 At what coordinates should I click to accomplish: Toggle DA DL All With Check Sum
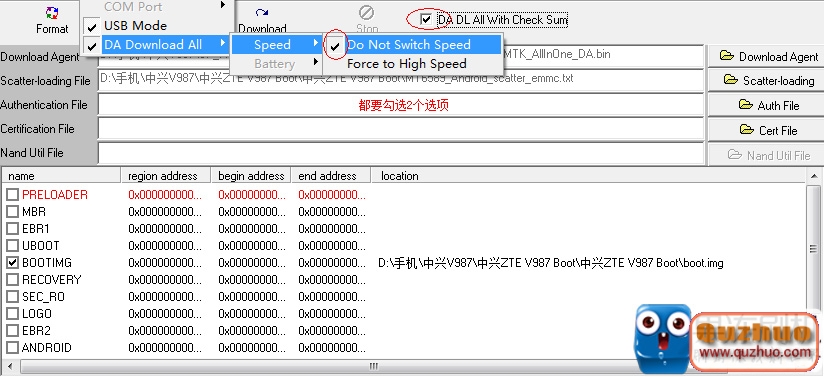[426, 20]
